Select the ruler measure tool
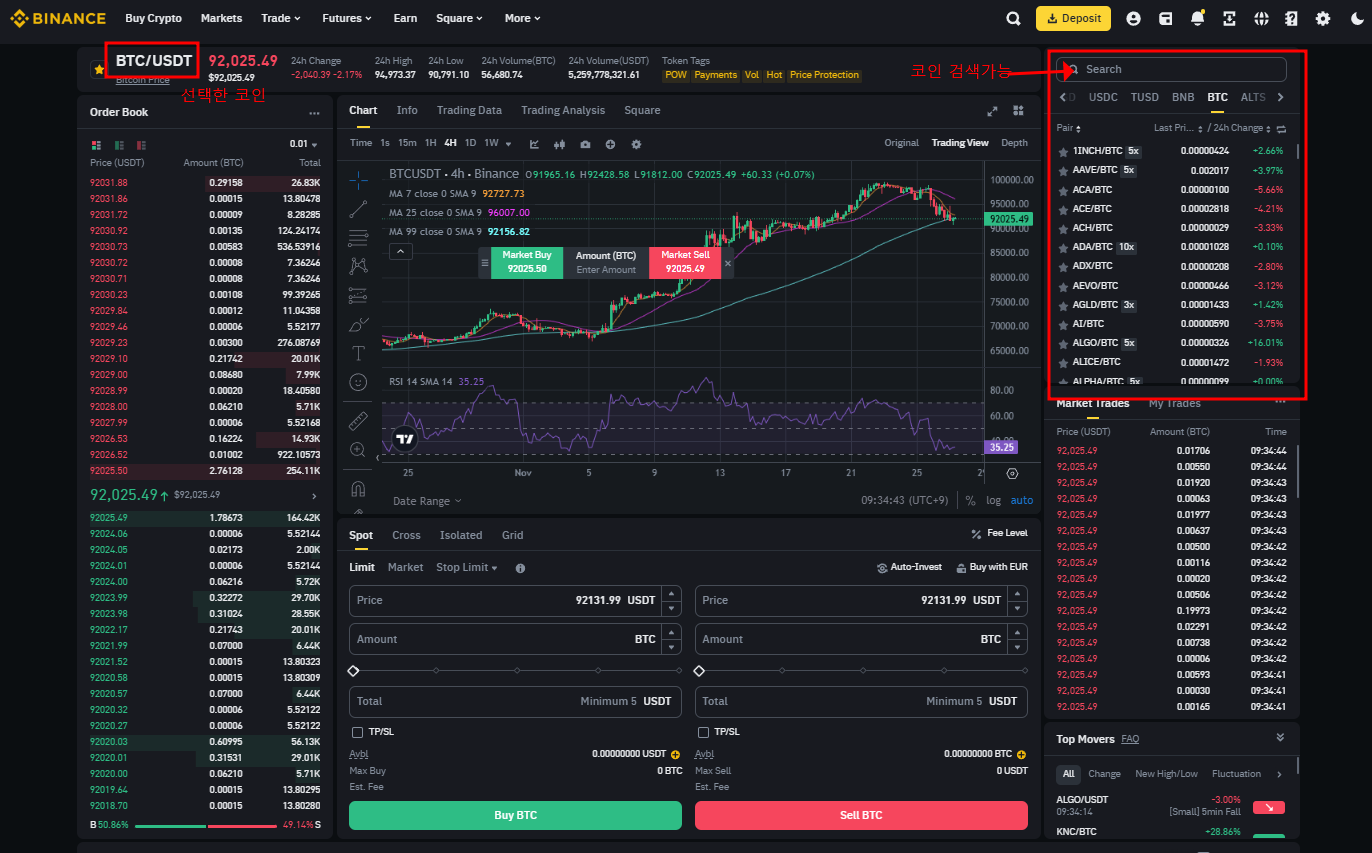This screenshot has width=1372, height=853. point(359,420)
